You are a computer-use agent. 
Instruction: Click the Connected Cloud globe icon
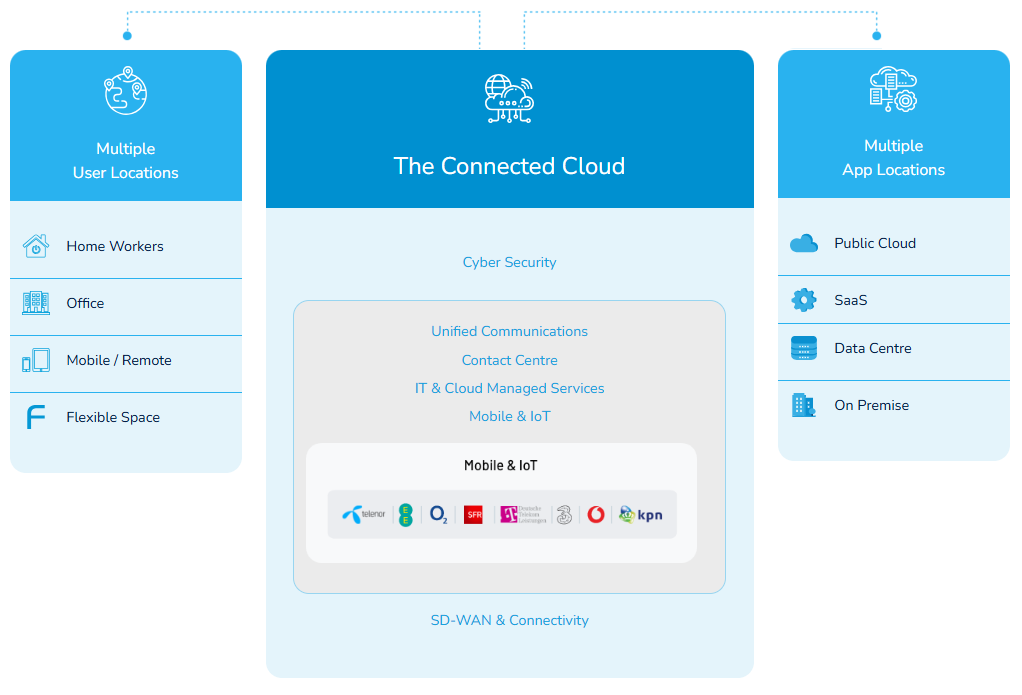pyautogui.click(x=509, y=99)
